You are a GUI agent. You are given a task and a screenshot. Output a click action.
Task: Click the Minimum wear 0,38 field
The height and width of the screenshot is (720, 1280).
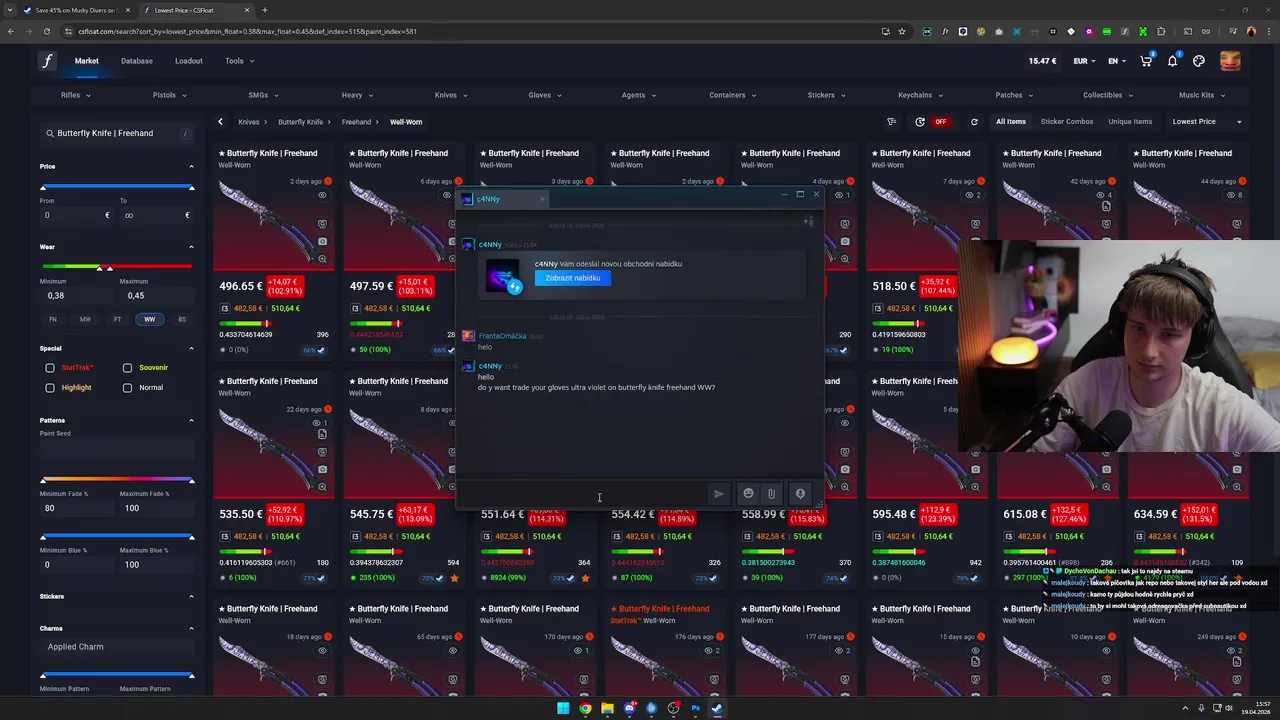[x=75, y=296]
